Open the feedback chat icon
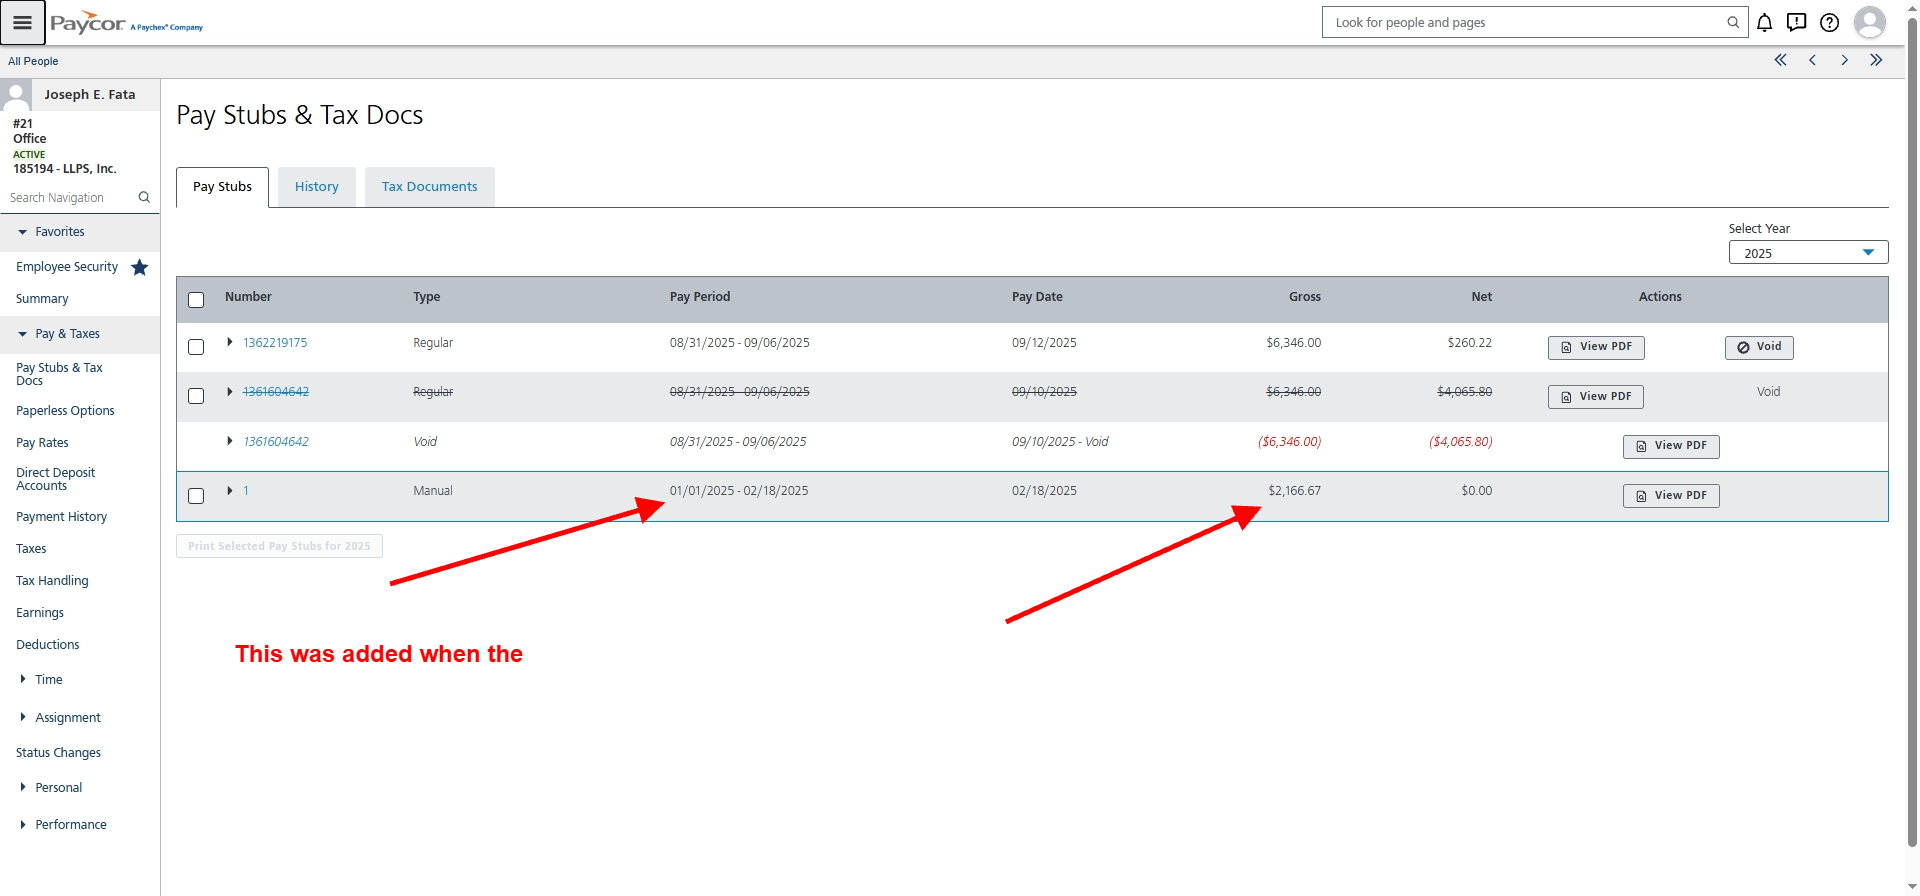Image resolution: width=1920 pixels, height=896 pixels. pyautogui.click(x=1796, y=22)
